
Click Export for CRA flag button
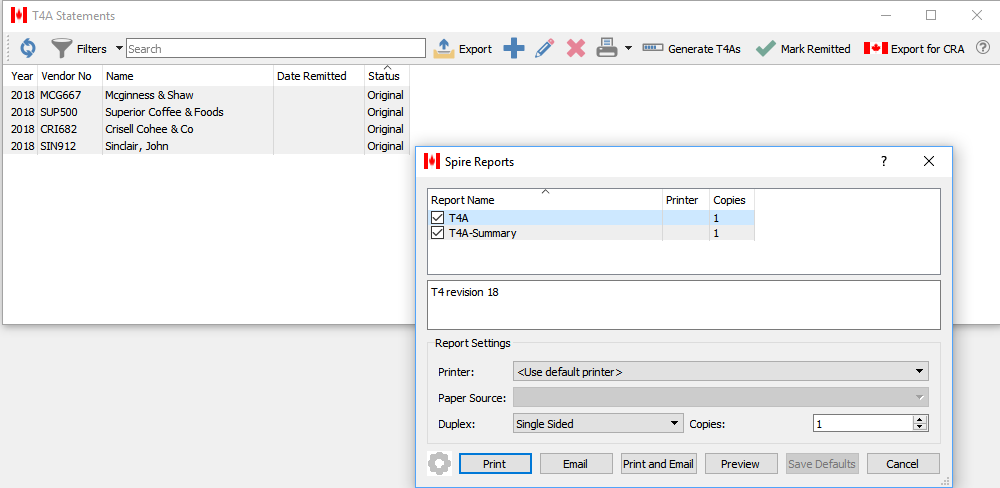click(914, 48)
